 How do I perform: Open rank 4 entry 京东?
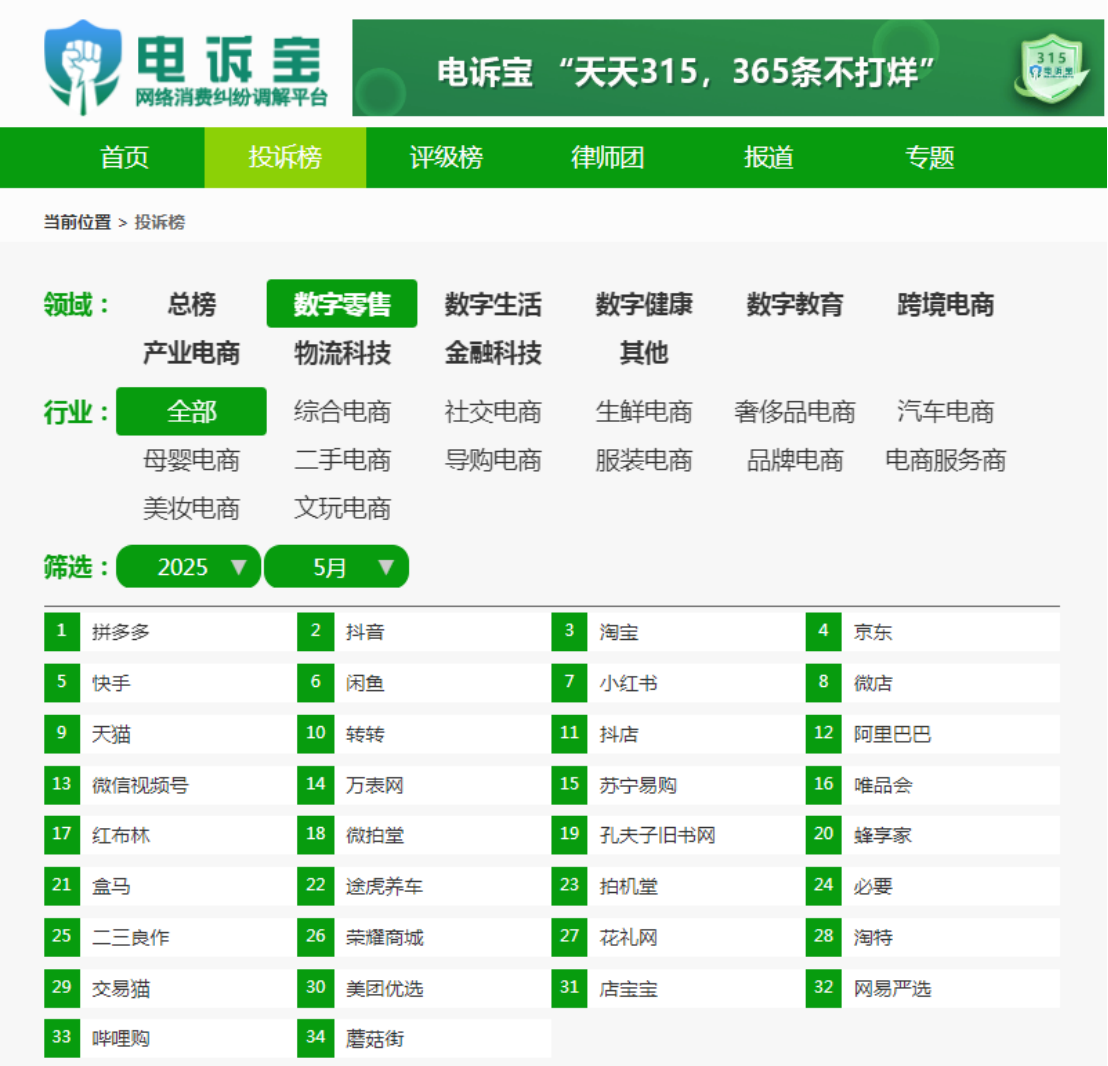pos(933,632)
